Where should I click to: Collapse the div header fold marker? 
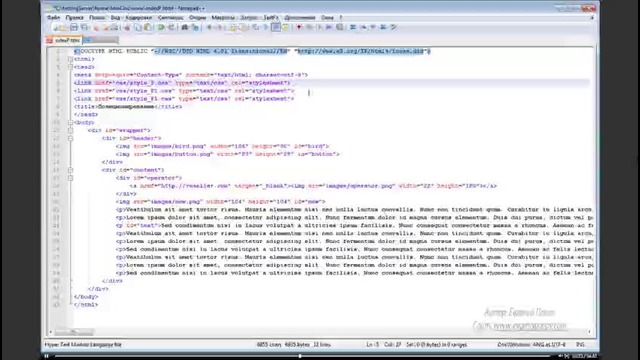pyautogui.click(x=70, y=138)
